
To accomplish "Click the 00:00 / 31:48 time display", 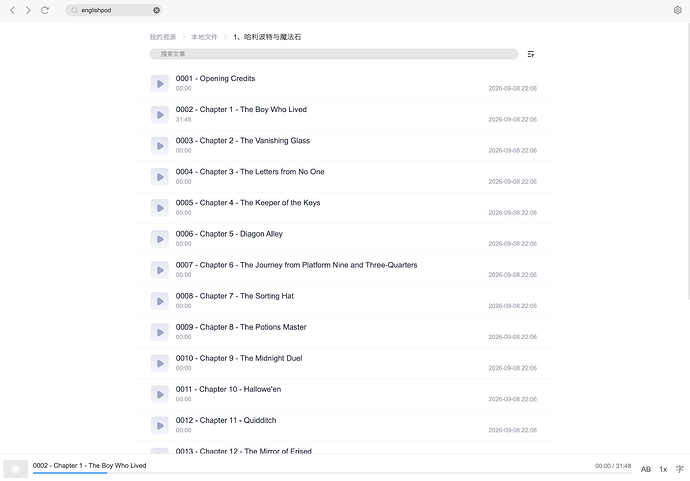I will pyautogui.click(x=613, y=466).
